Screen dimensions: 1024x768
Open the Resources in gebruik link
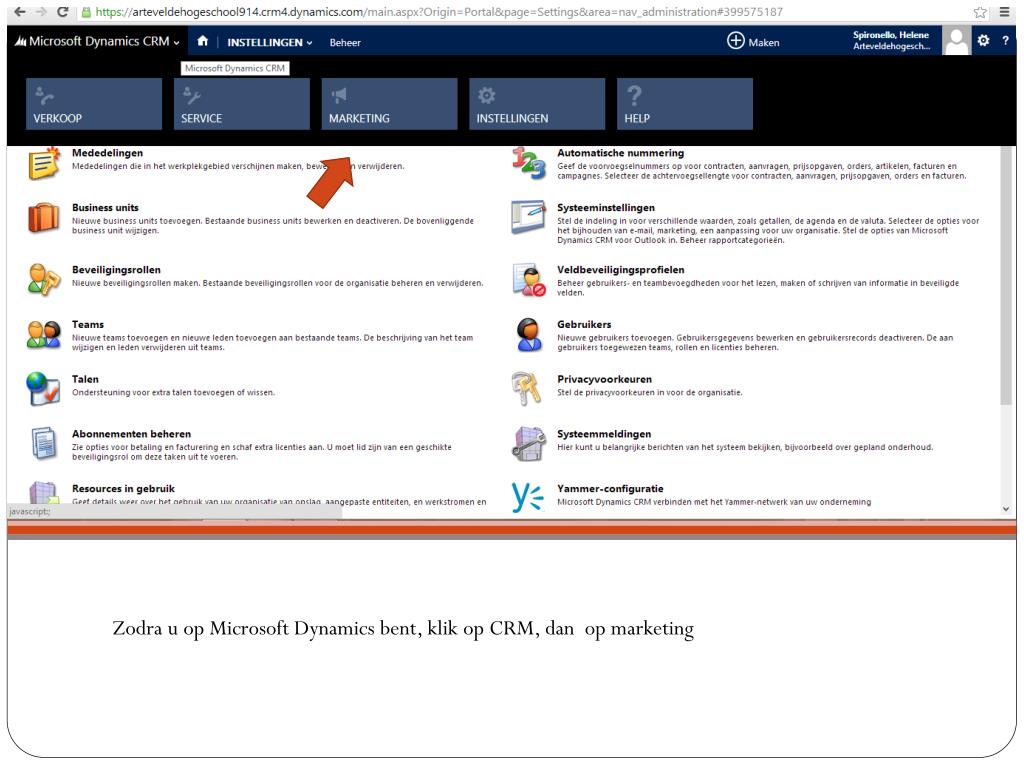123,488
